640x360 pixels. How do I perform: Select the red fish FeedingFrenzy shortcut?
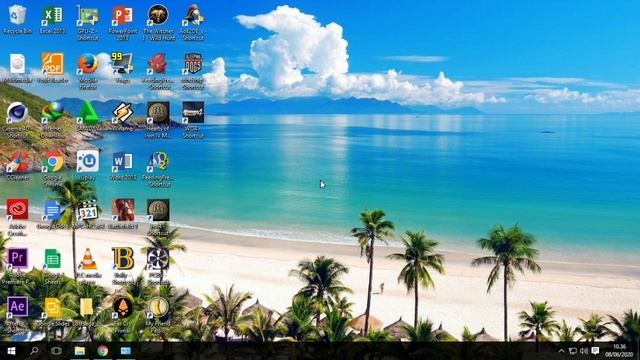[158, 64]
